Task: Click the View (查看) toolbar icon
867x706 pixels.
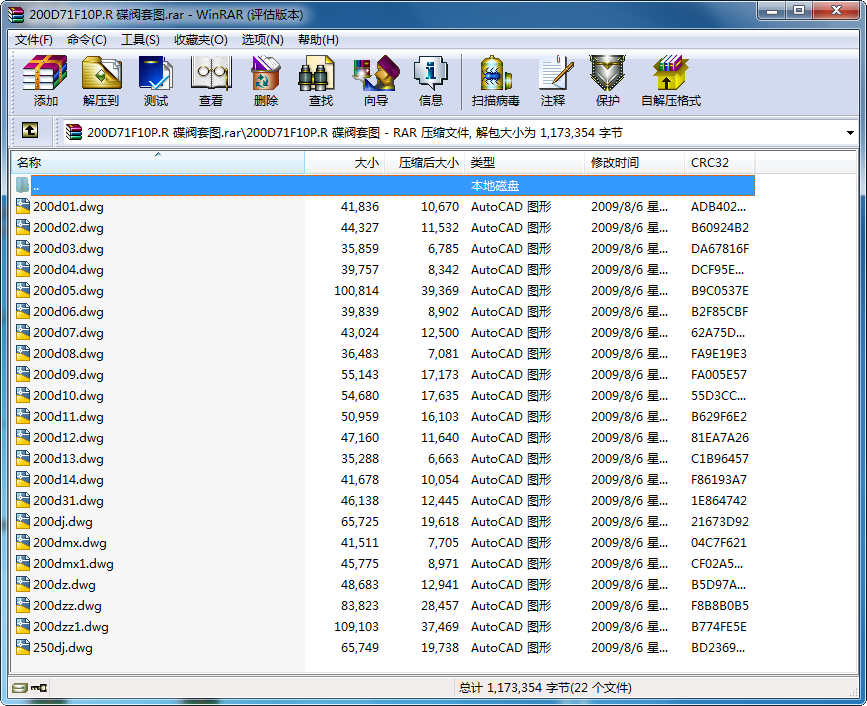Action: [211, 81]
